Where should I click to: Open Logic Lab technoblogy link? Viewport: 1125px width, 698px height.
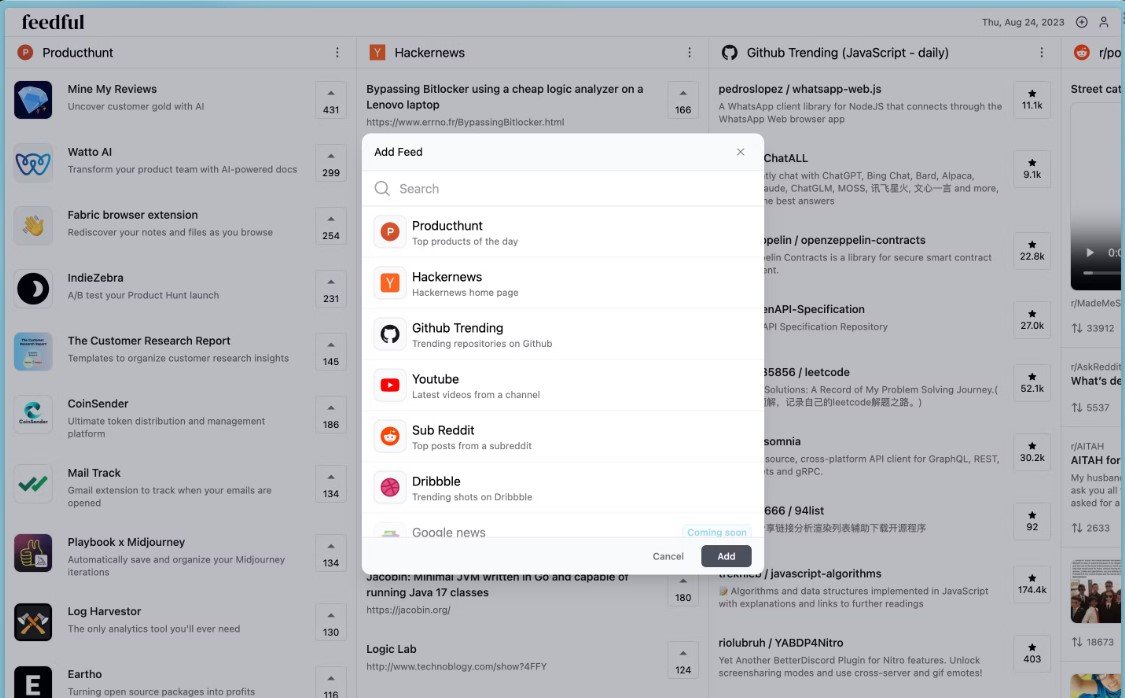[x=456, y=666]
